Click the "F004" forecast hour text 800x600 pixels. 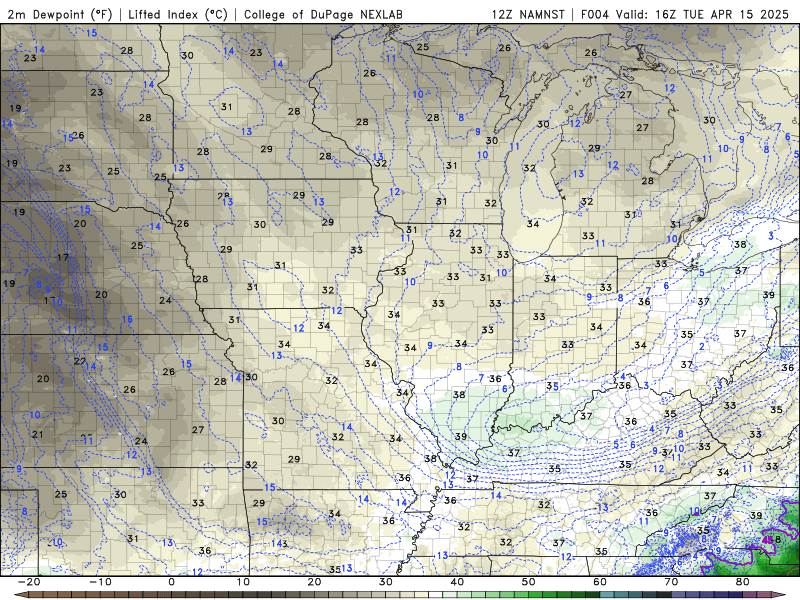pos(595,14)
